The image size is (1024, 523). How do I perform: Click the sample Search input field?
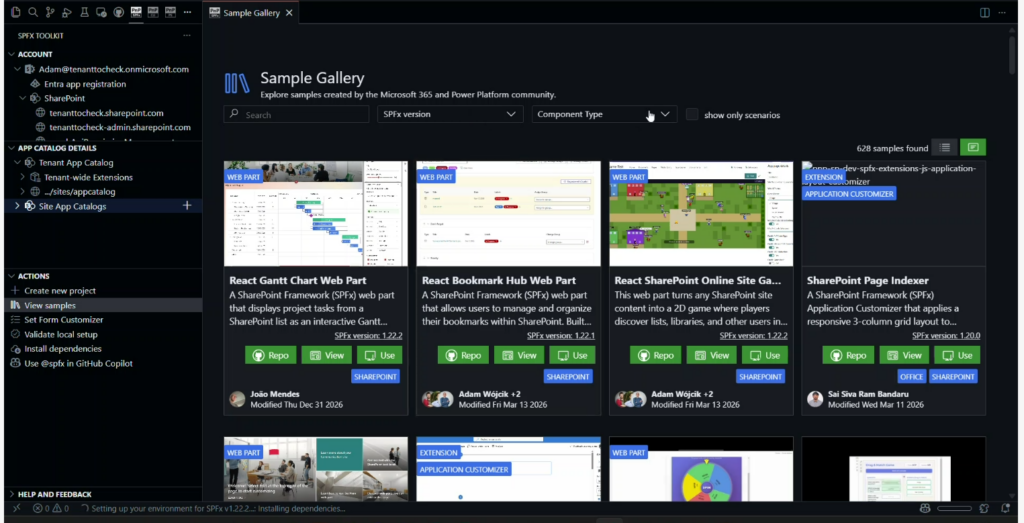pos(295,115)
